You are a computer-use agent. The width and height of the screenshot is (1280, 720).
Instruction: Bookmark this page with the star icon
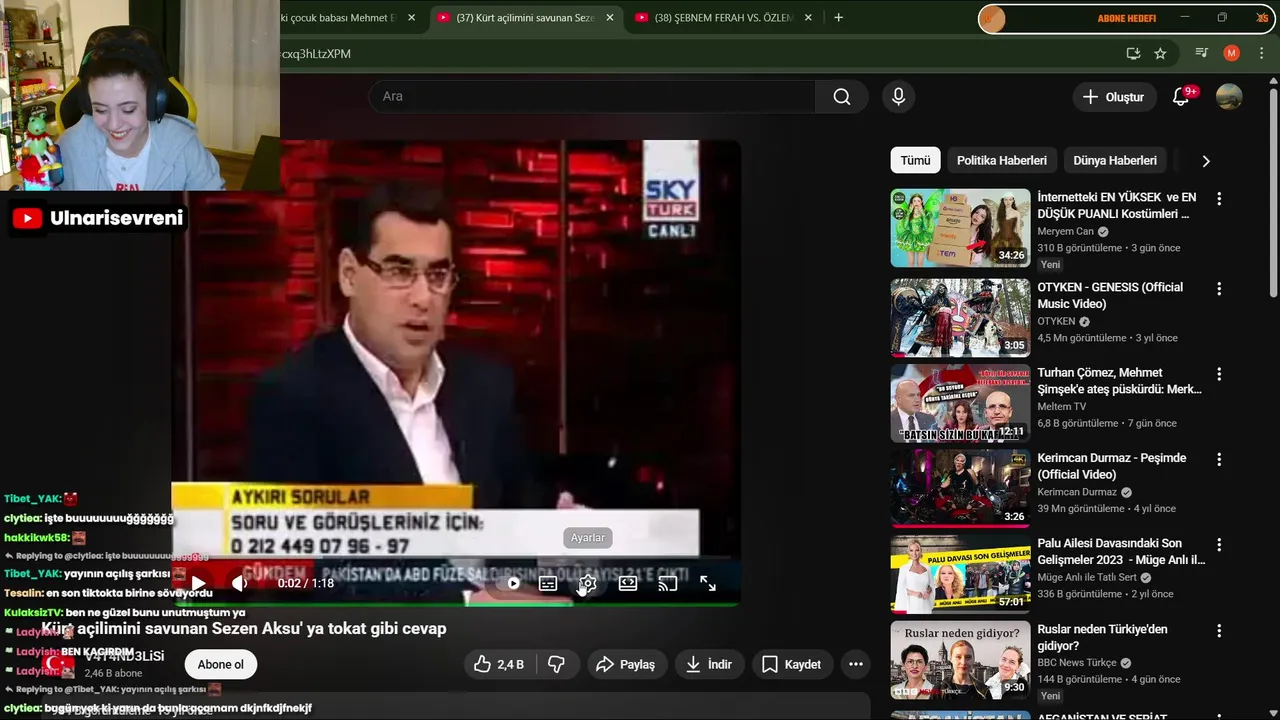[1160, 53]
